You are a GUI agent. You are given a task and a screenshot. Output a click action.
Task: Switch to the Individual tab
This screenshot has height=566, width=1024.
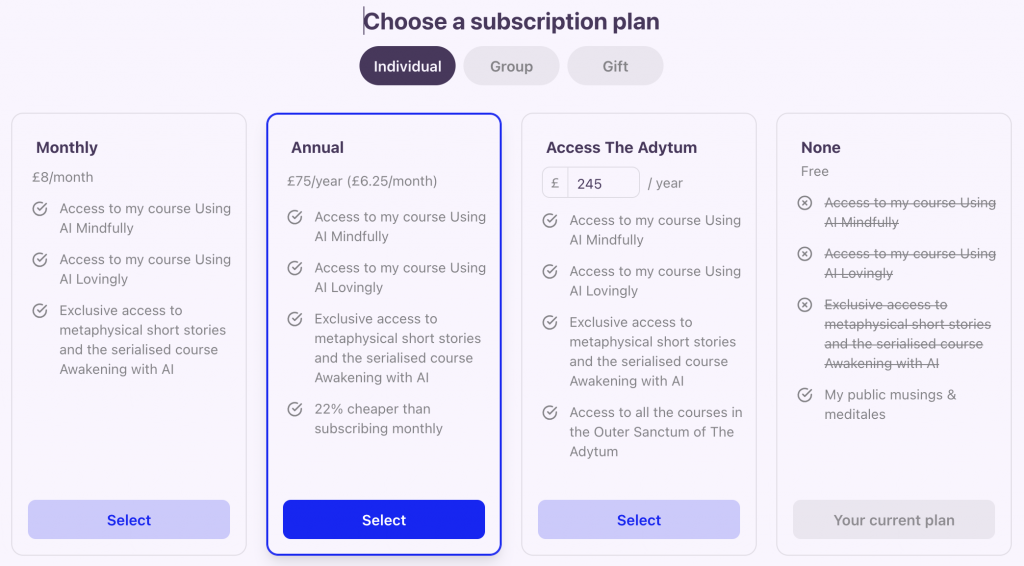(407, 66)
